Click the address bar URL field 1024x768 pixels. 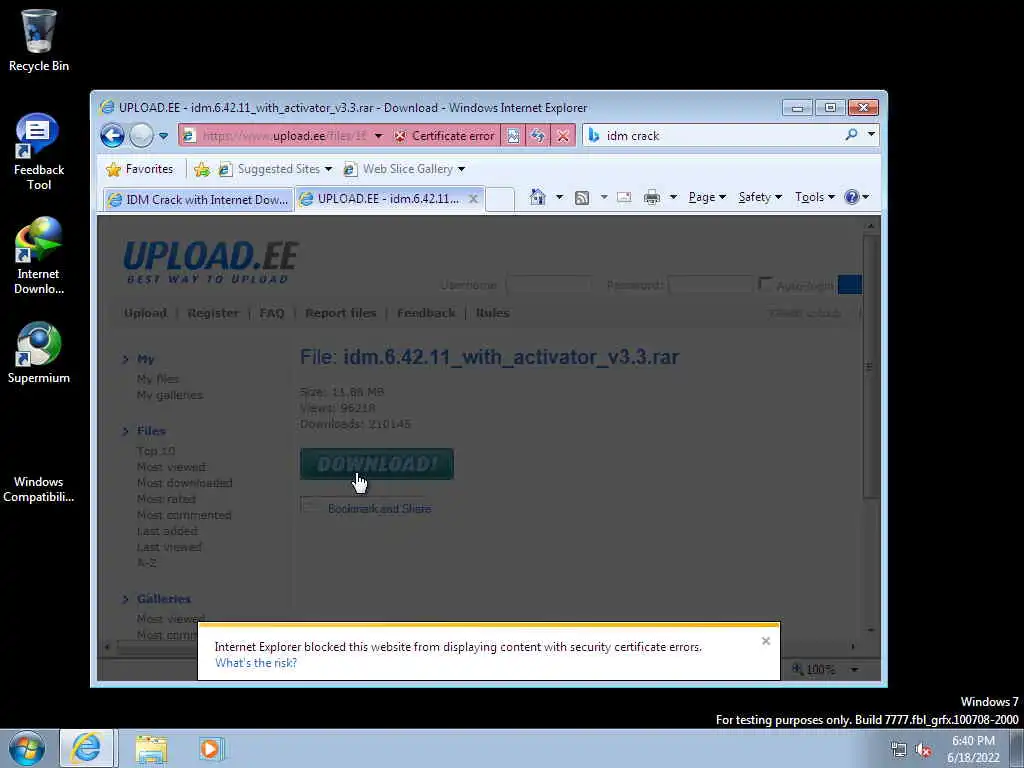(x=284, y=136)
